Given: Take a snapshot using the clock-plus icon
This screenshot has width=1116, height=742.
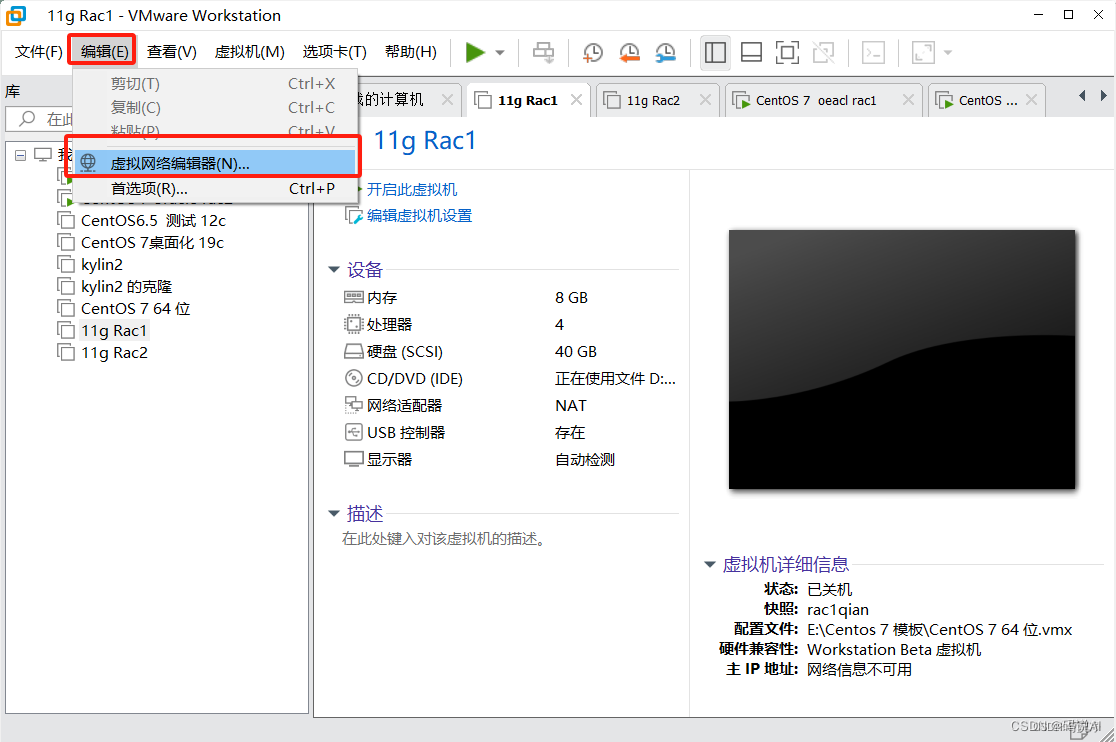Looking at the screenshot, I should click(592, 53).
